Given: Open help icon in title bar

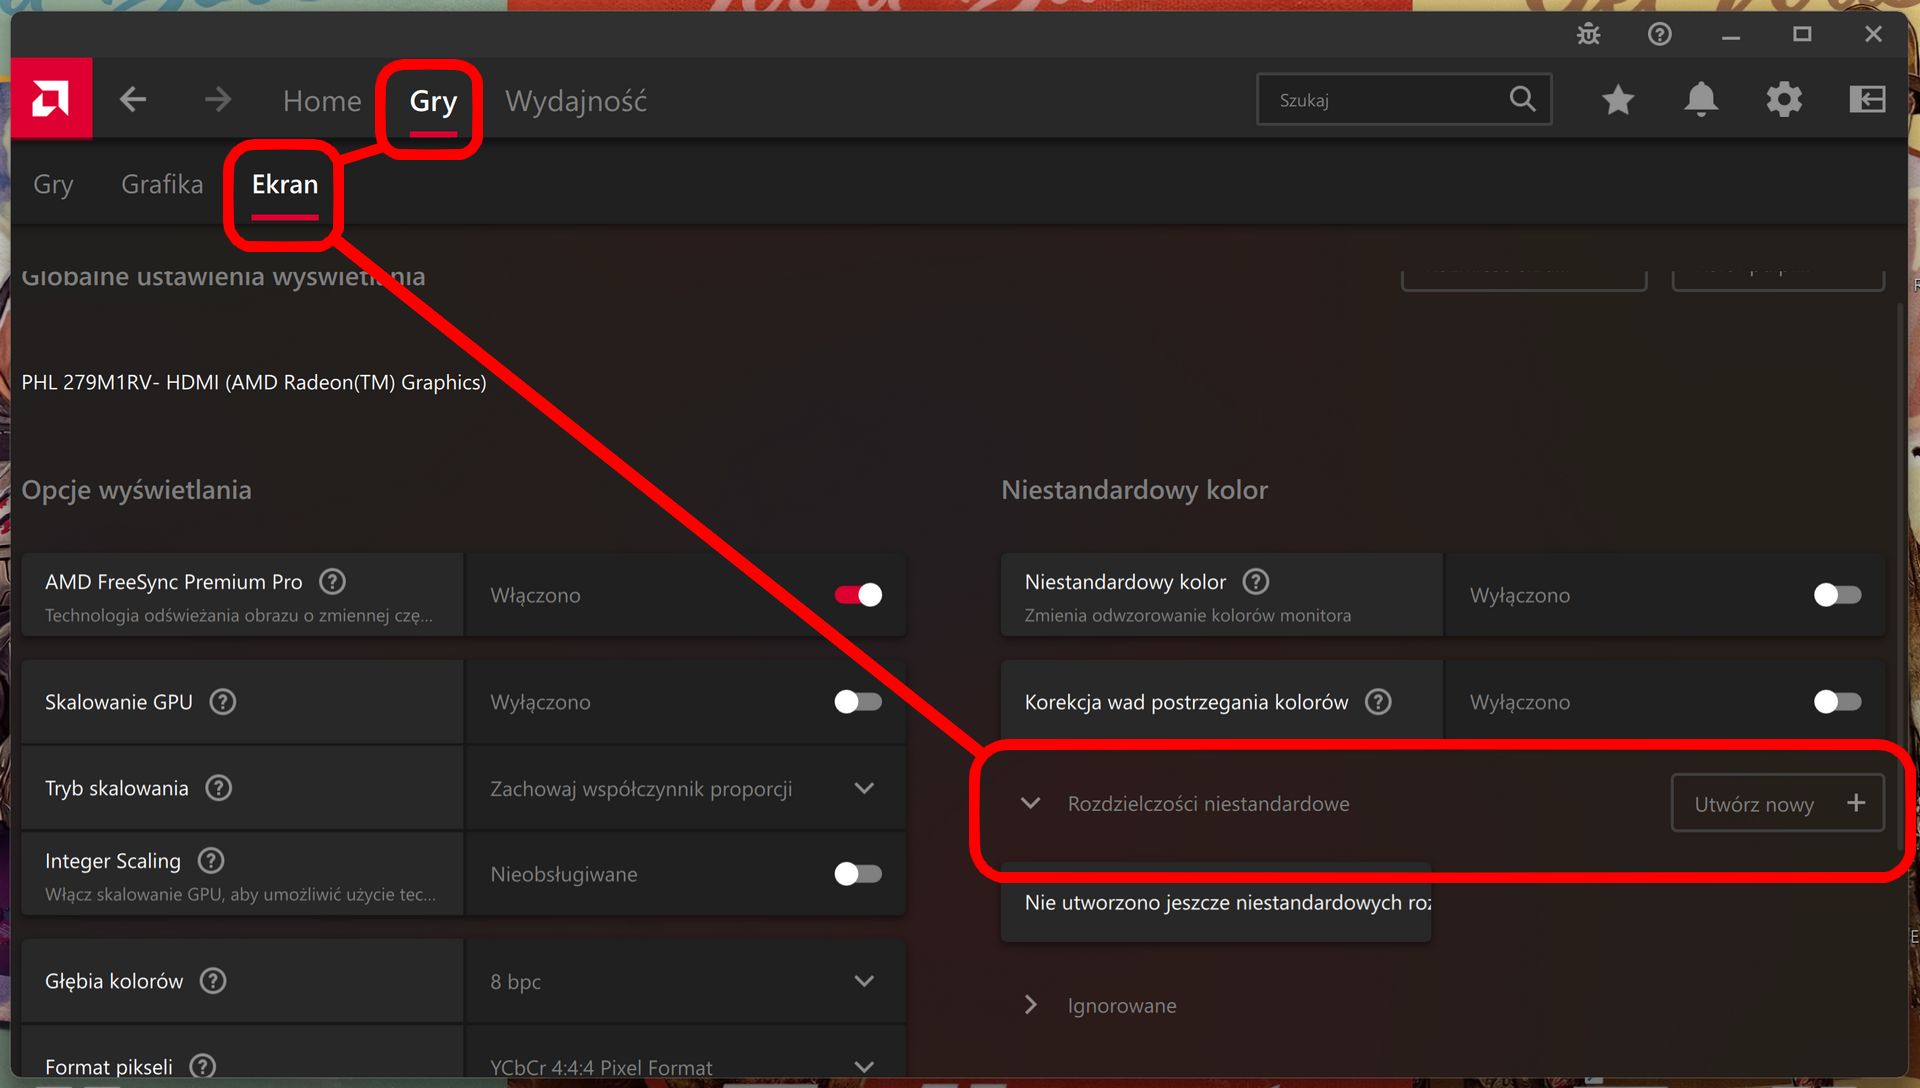Looking at the screenshot, I should (1659, 35).
